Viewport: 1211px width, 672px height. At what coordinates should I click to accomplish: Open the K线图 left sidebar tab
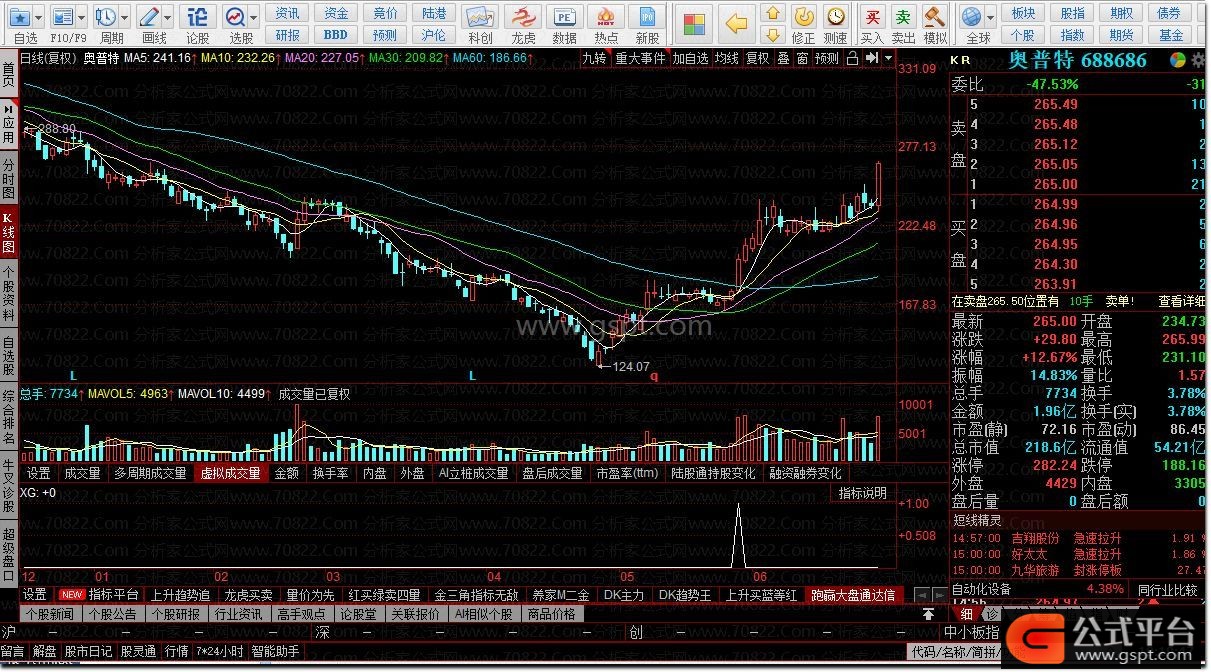[9, 233]
